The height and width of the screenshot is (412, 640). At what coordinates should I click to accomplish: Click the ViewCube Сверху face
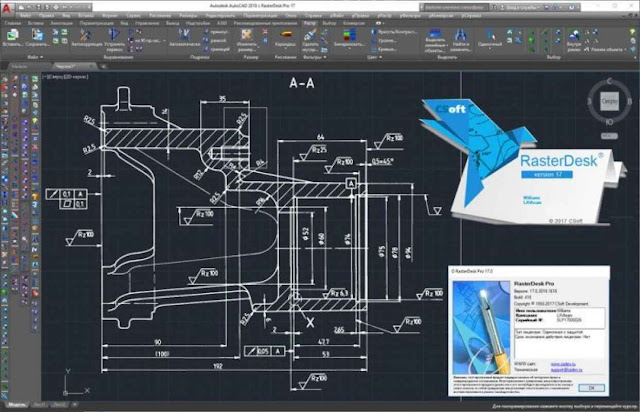tap(609, 101)
